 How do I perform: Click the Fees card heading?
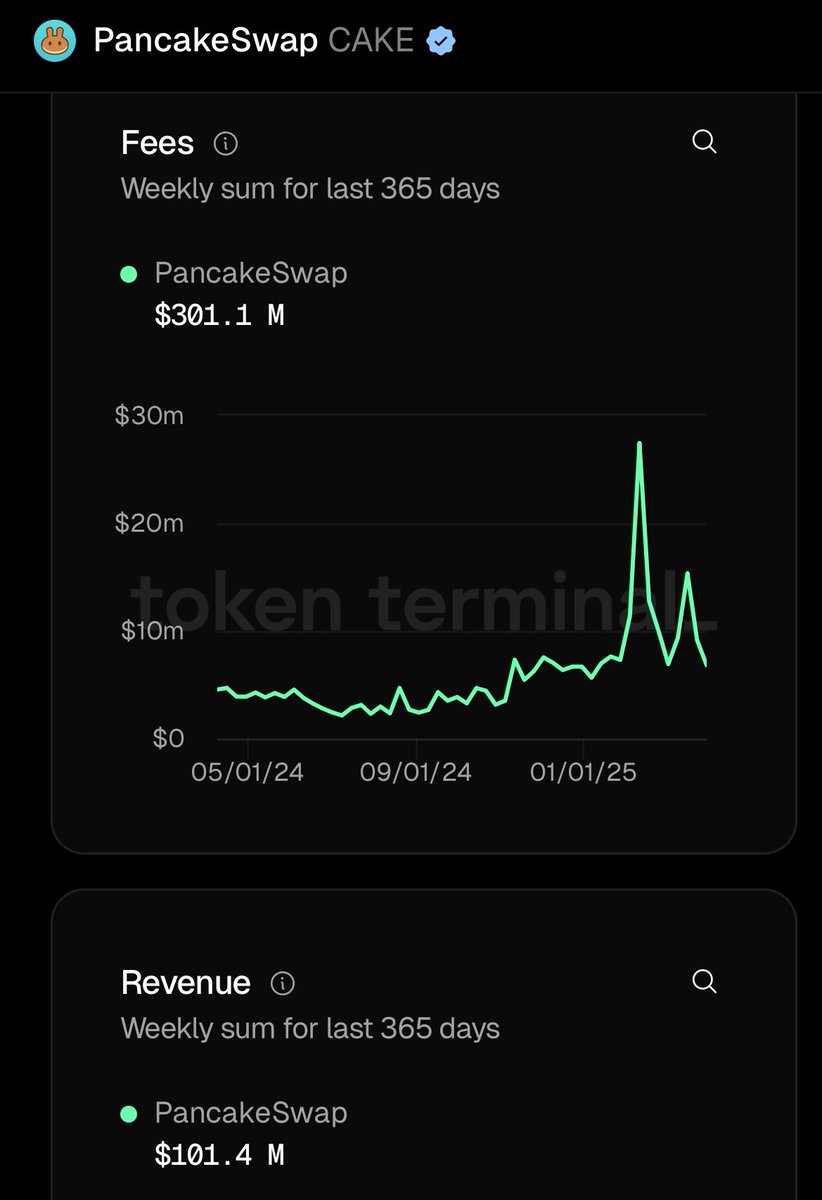point(157,143)
